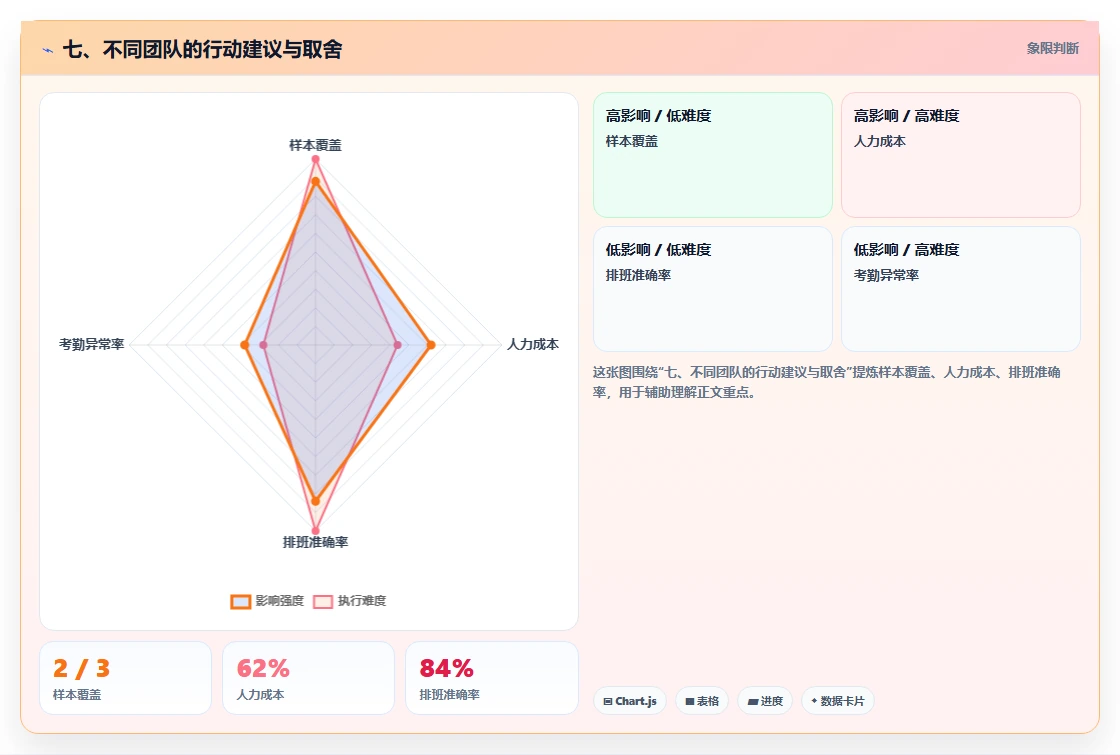This screenshot has width=1120, height=755.
Task: Select the 低影响 / 低难度 quadrant card
Action: (713, 289)
